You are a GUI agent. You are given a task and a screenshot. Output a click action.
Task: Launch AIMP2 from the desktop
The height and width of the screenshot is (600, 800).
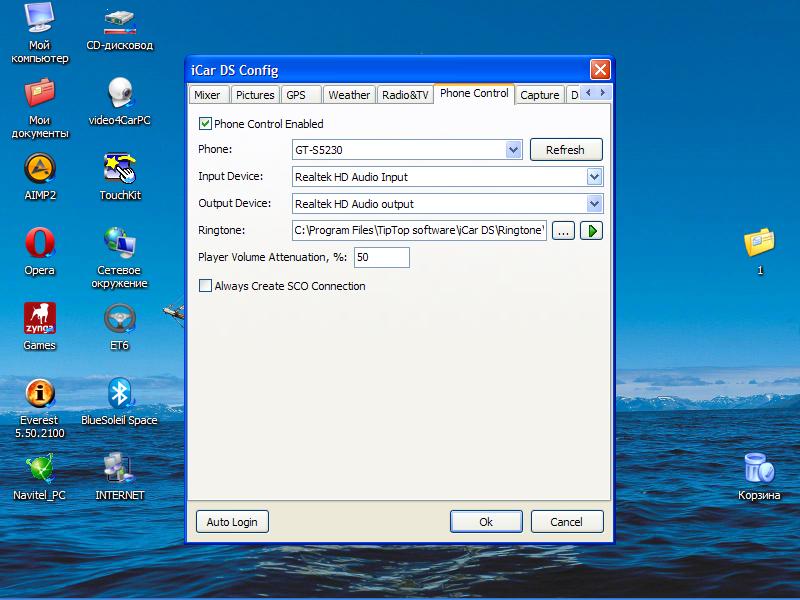(x=40, y=168)
